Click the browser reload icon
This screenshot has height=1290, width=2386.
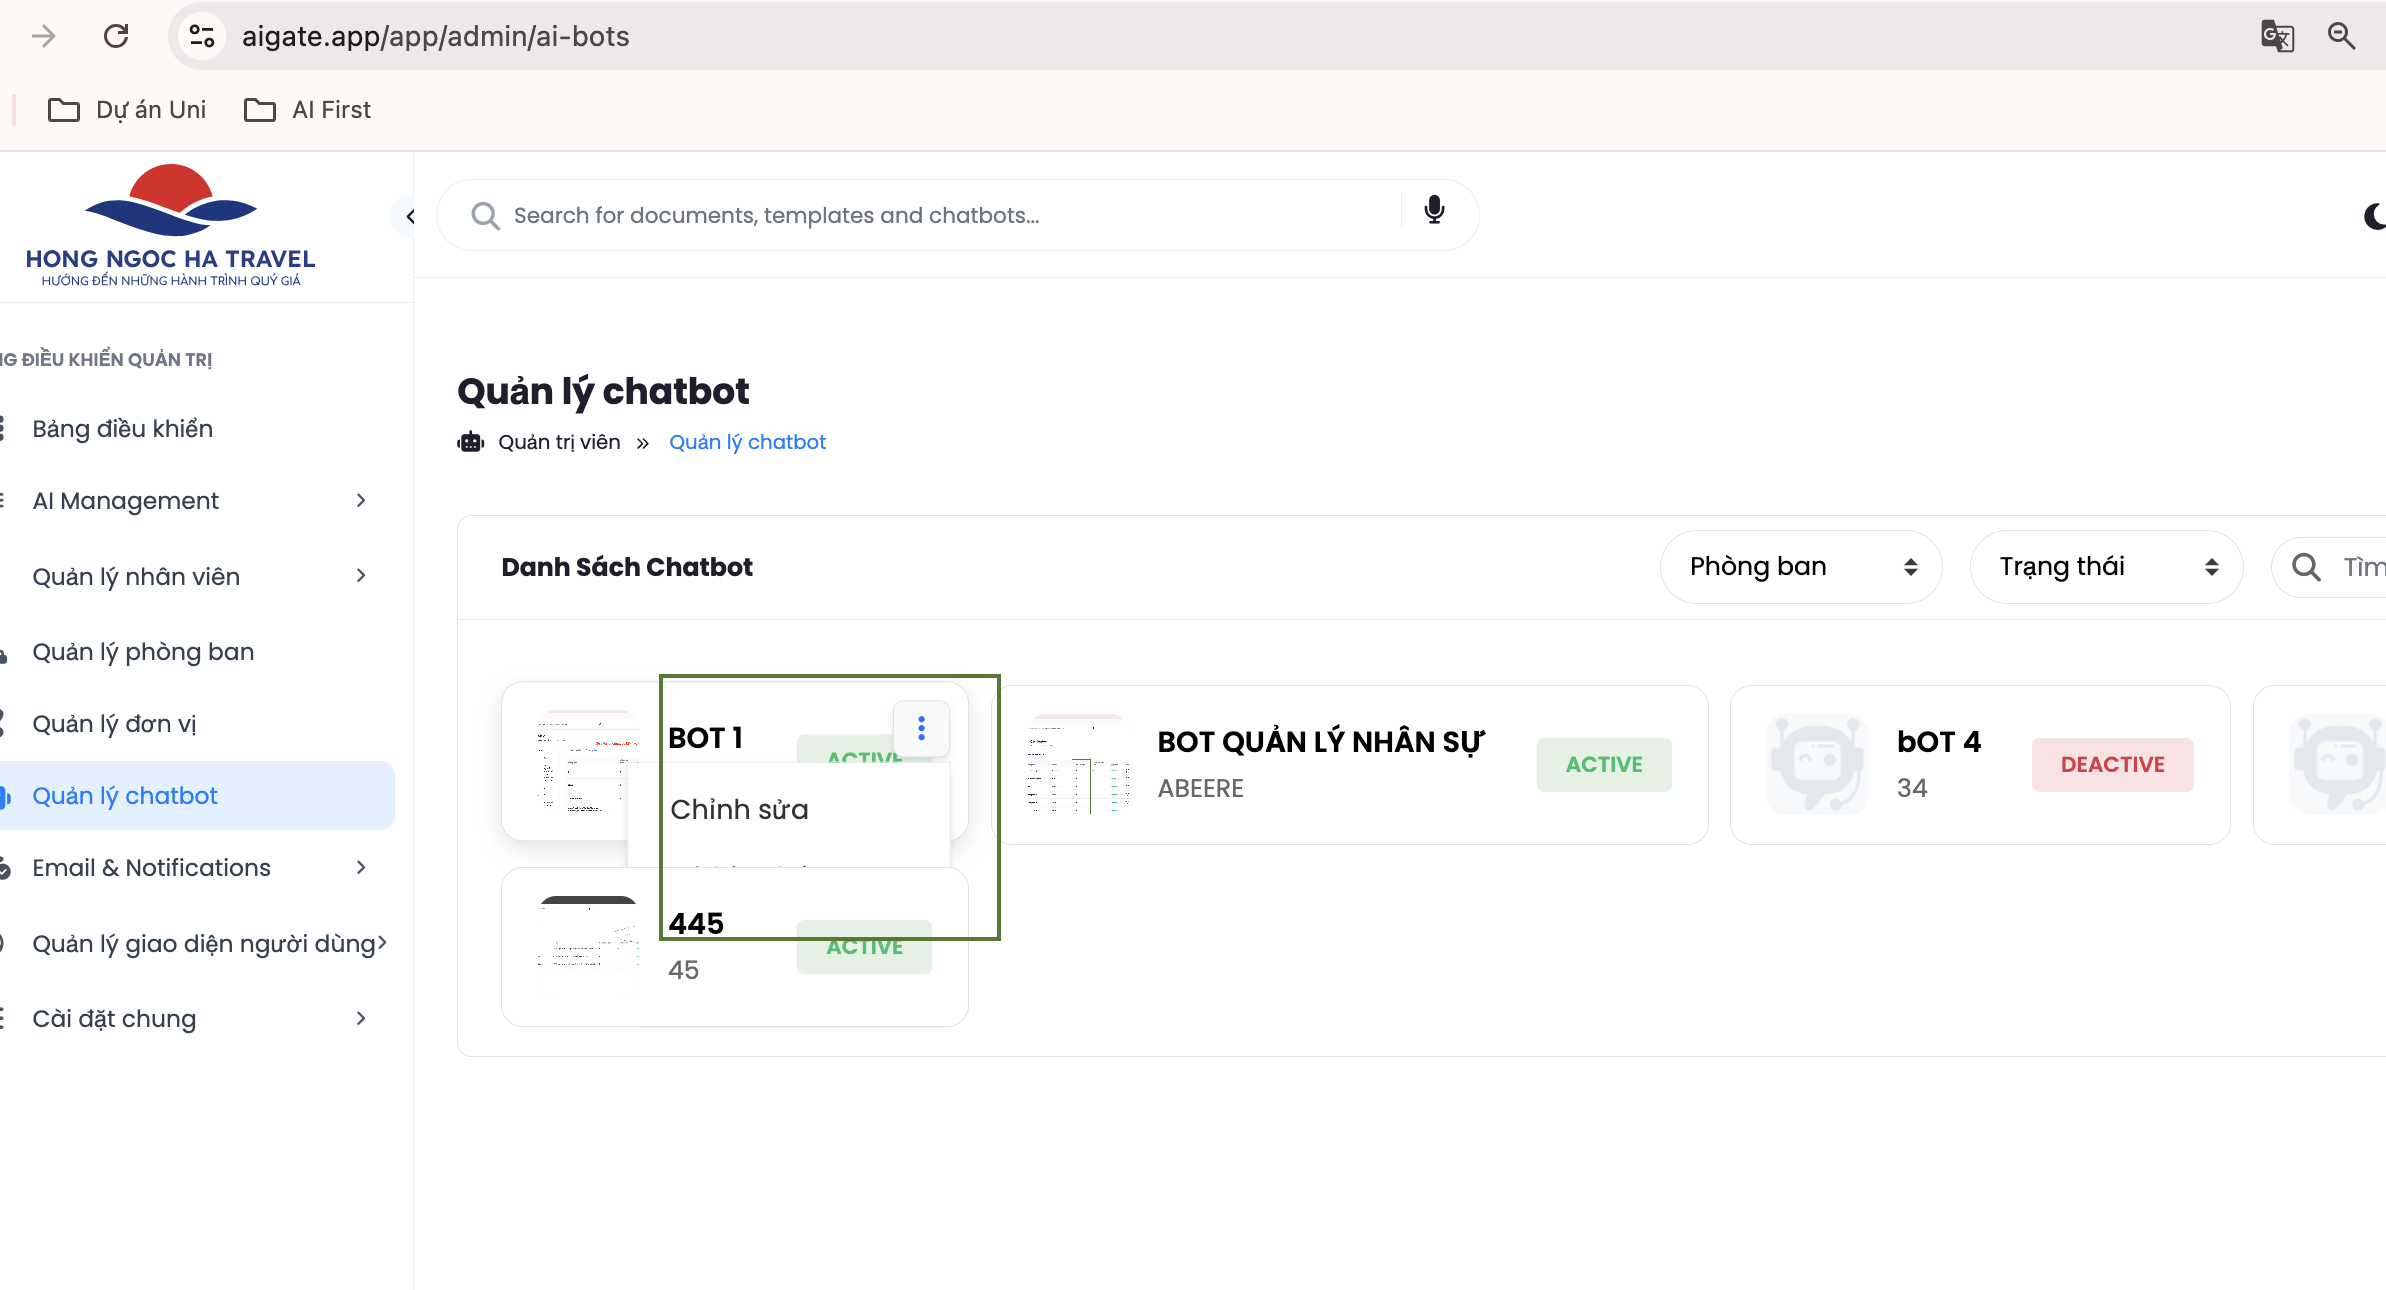[116, 36]
